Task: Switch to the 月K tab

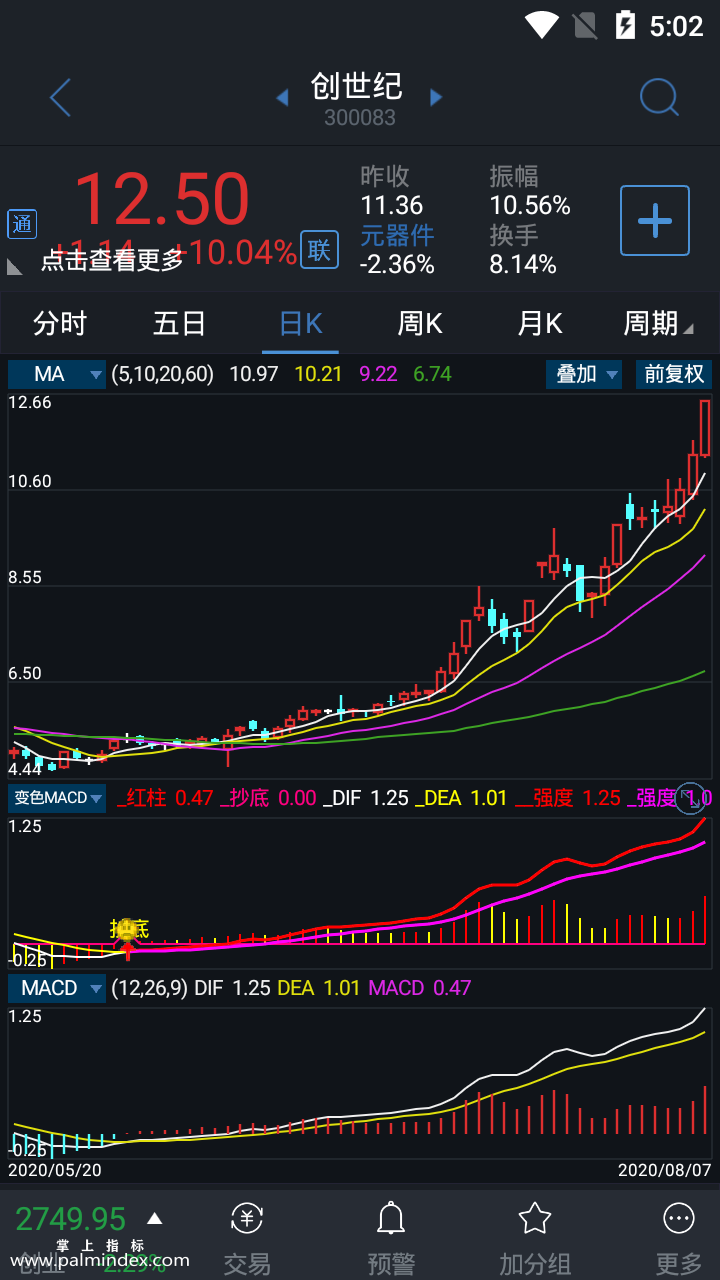Action: point(540,324)
